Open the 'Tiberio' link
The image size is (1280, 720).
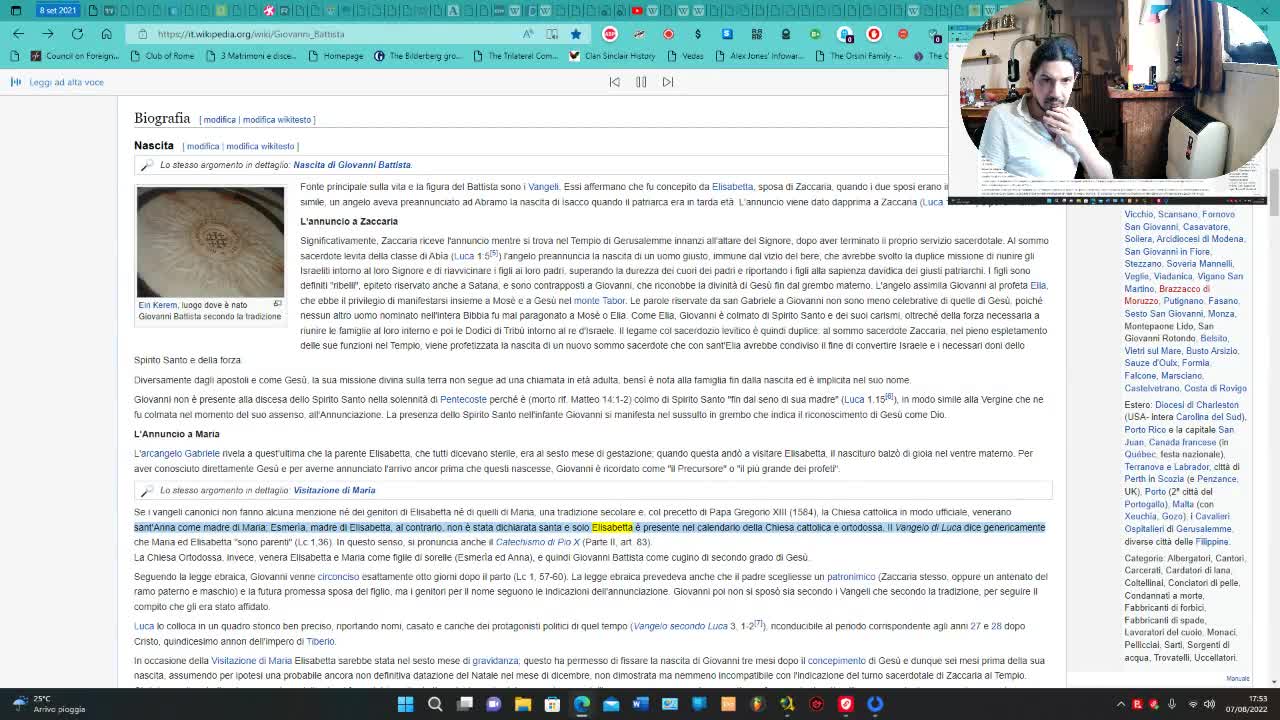click(x=320, y=642)
